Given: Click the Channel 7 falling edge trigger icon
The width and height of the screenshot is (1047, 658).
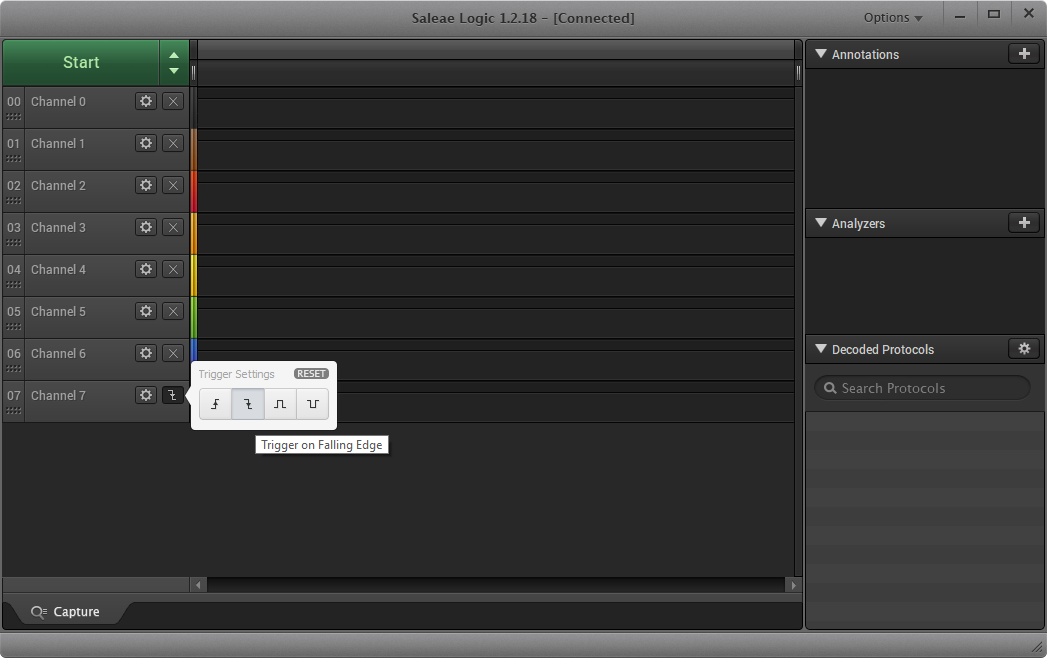Looking at the screenshot, I should click(x=173, y=395).
